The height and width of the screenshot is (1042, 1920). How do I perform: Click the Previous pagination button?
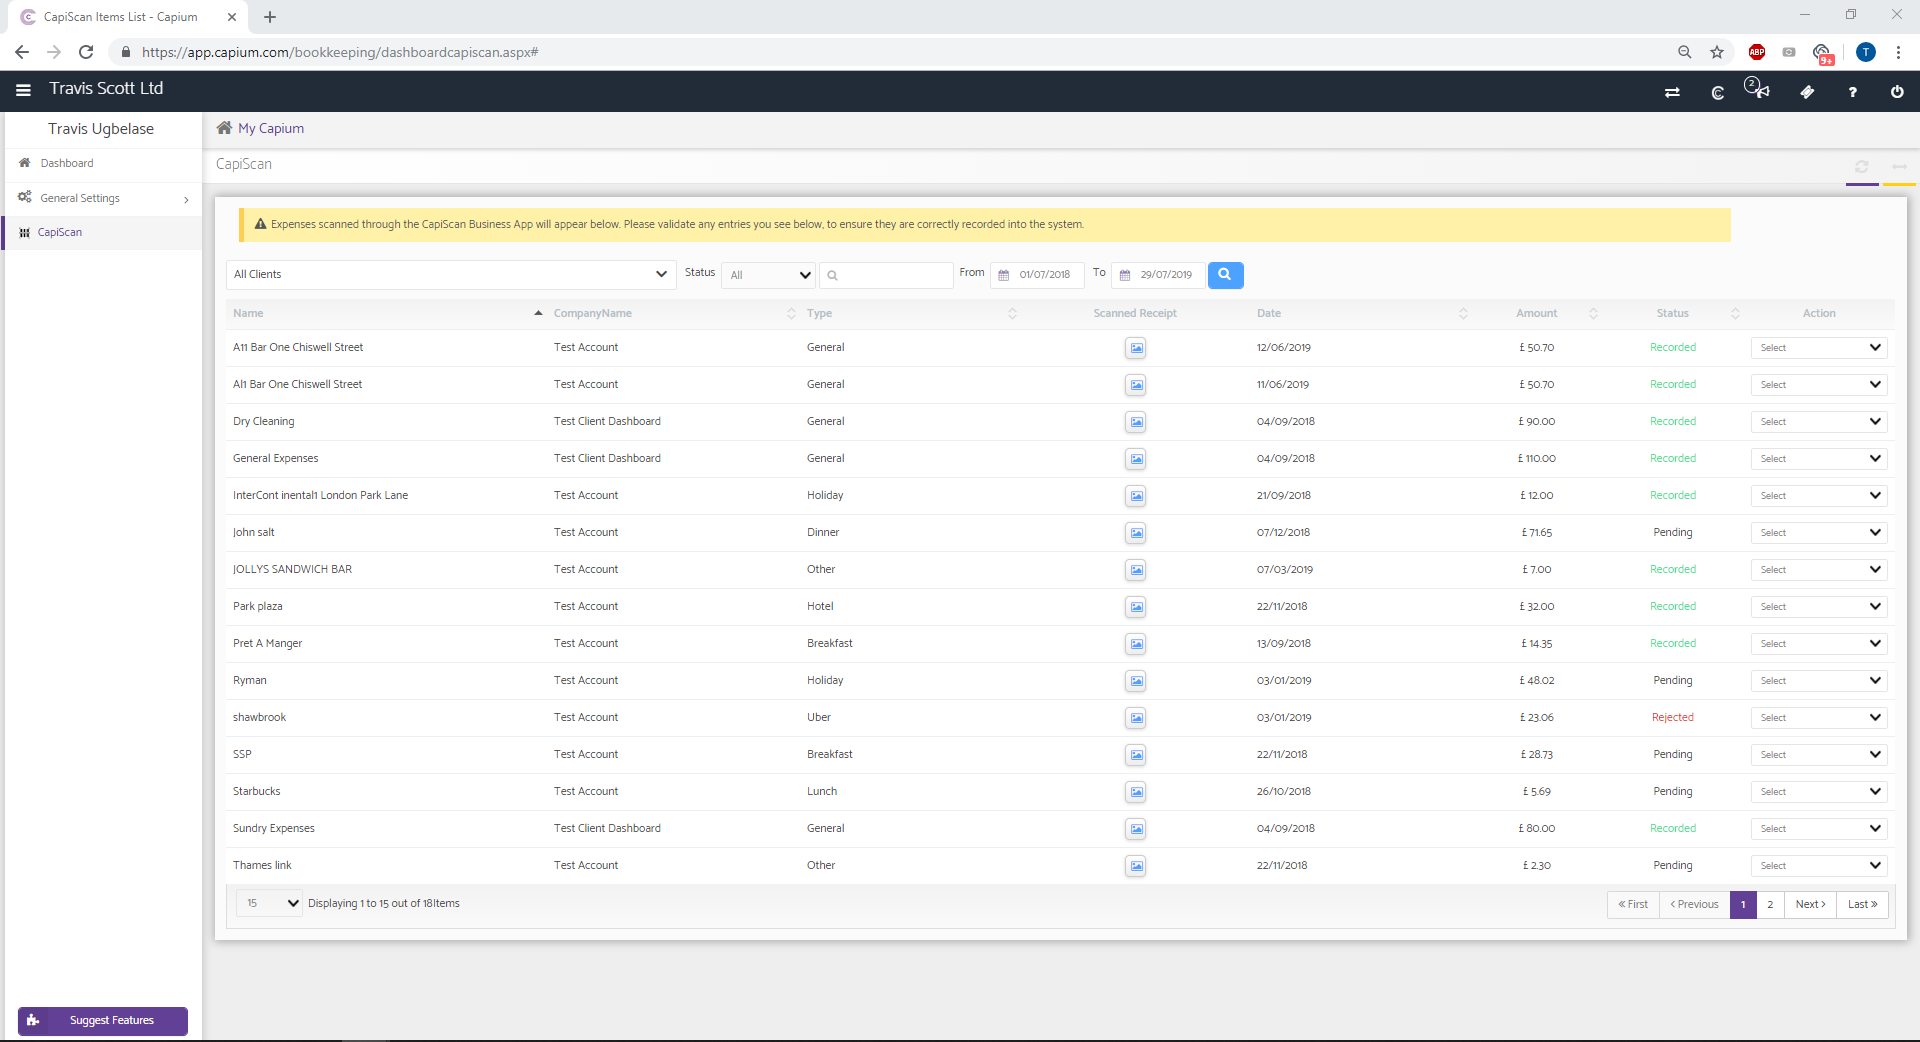click(x=1694, y=904)
